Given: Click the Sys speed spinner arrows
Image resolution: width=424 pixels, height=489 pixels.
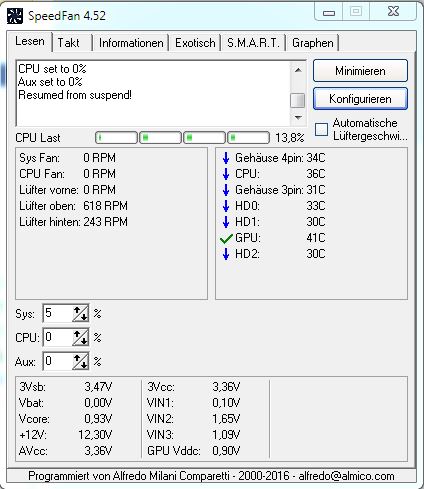Looking at the screenshot, I should 81,313.
